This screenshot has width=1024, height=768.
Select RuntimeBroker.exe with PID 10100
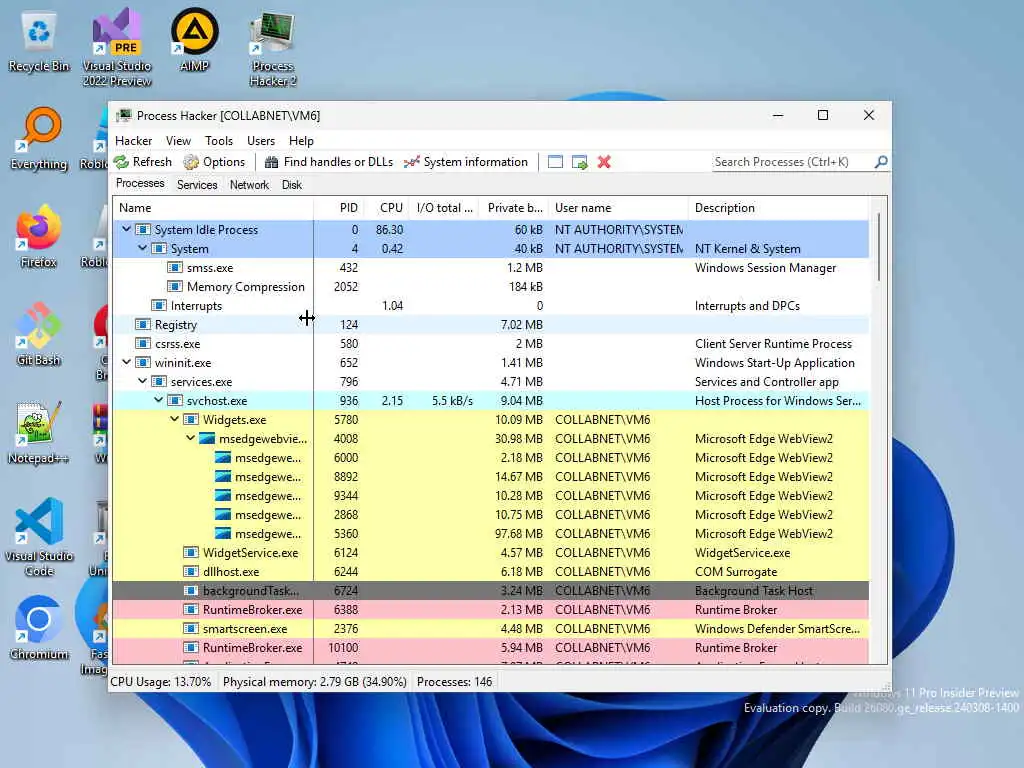(x=490, y=647)
